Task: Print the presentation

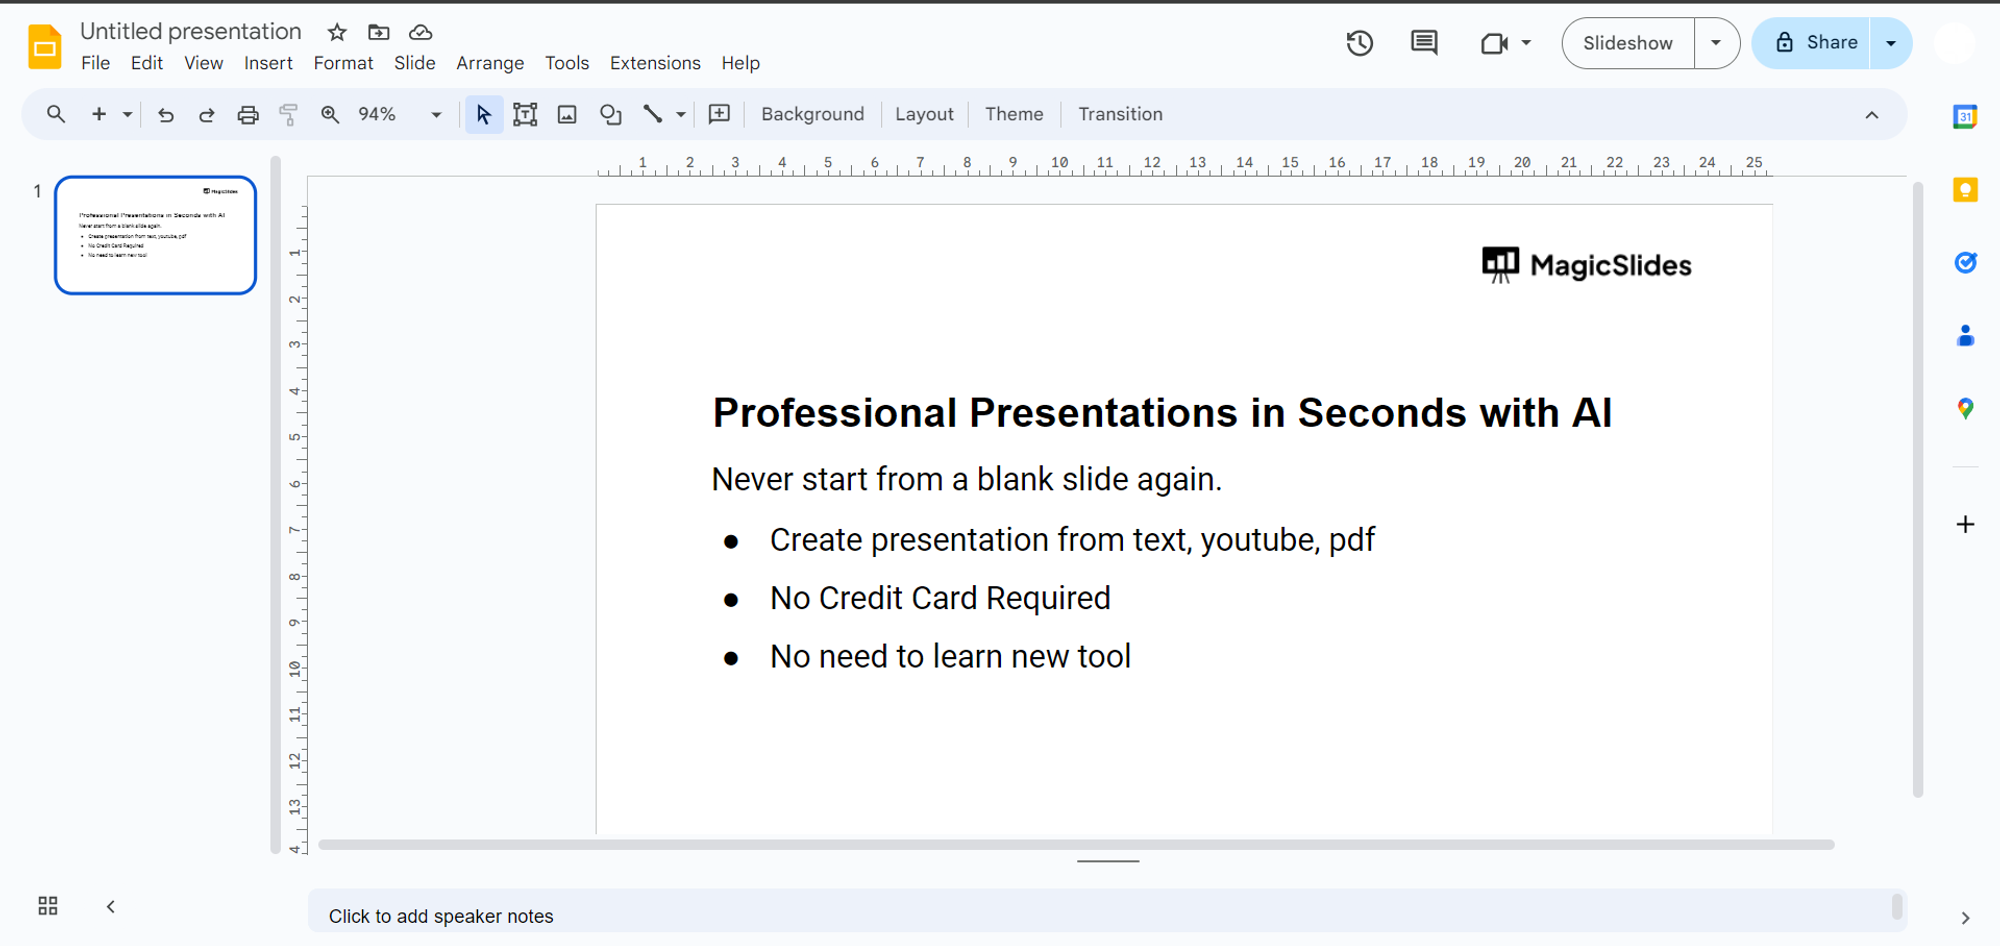Action: coord(248,114)
